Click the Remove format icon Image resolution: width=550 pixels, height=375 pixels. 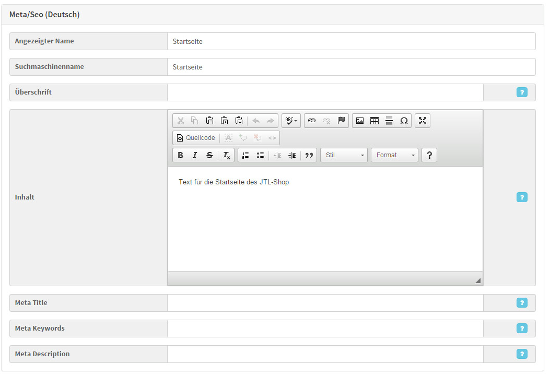pos(227,155)
